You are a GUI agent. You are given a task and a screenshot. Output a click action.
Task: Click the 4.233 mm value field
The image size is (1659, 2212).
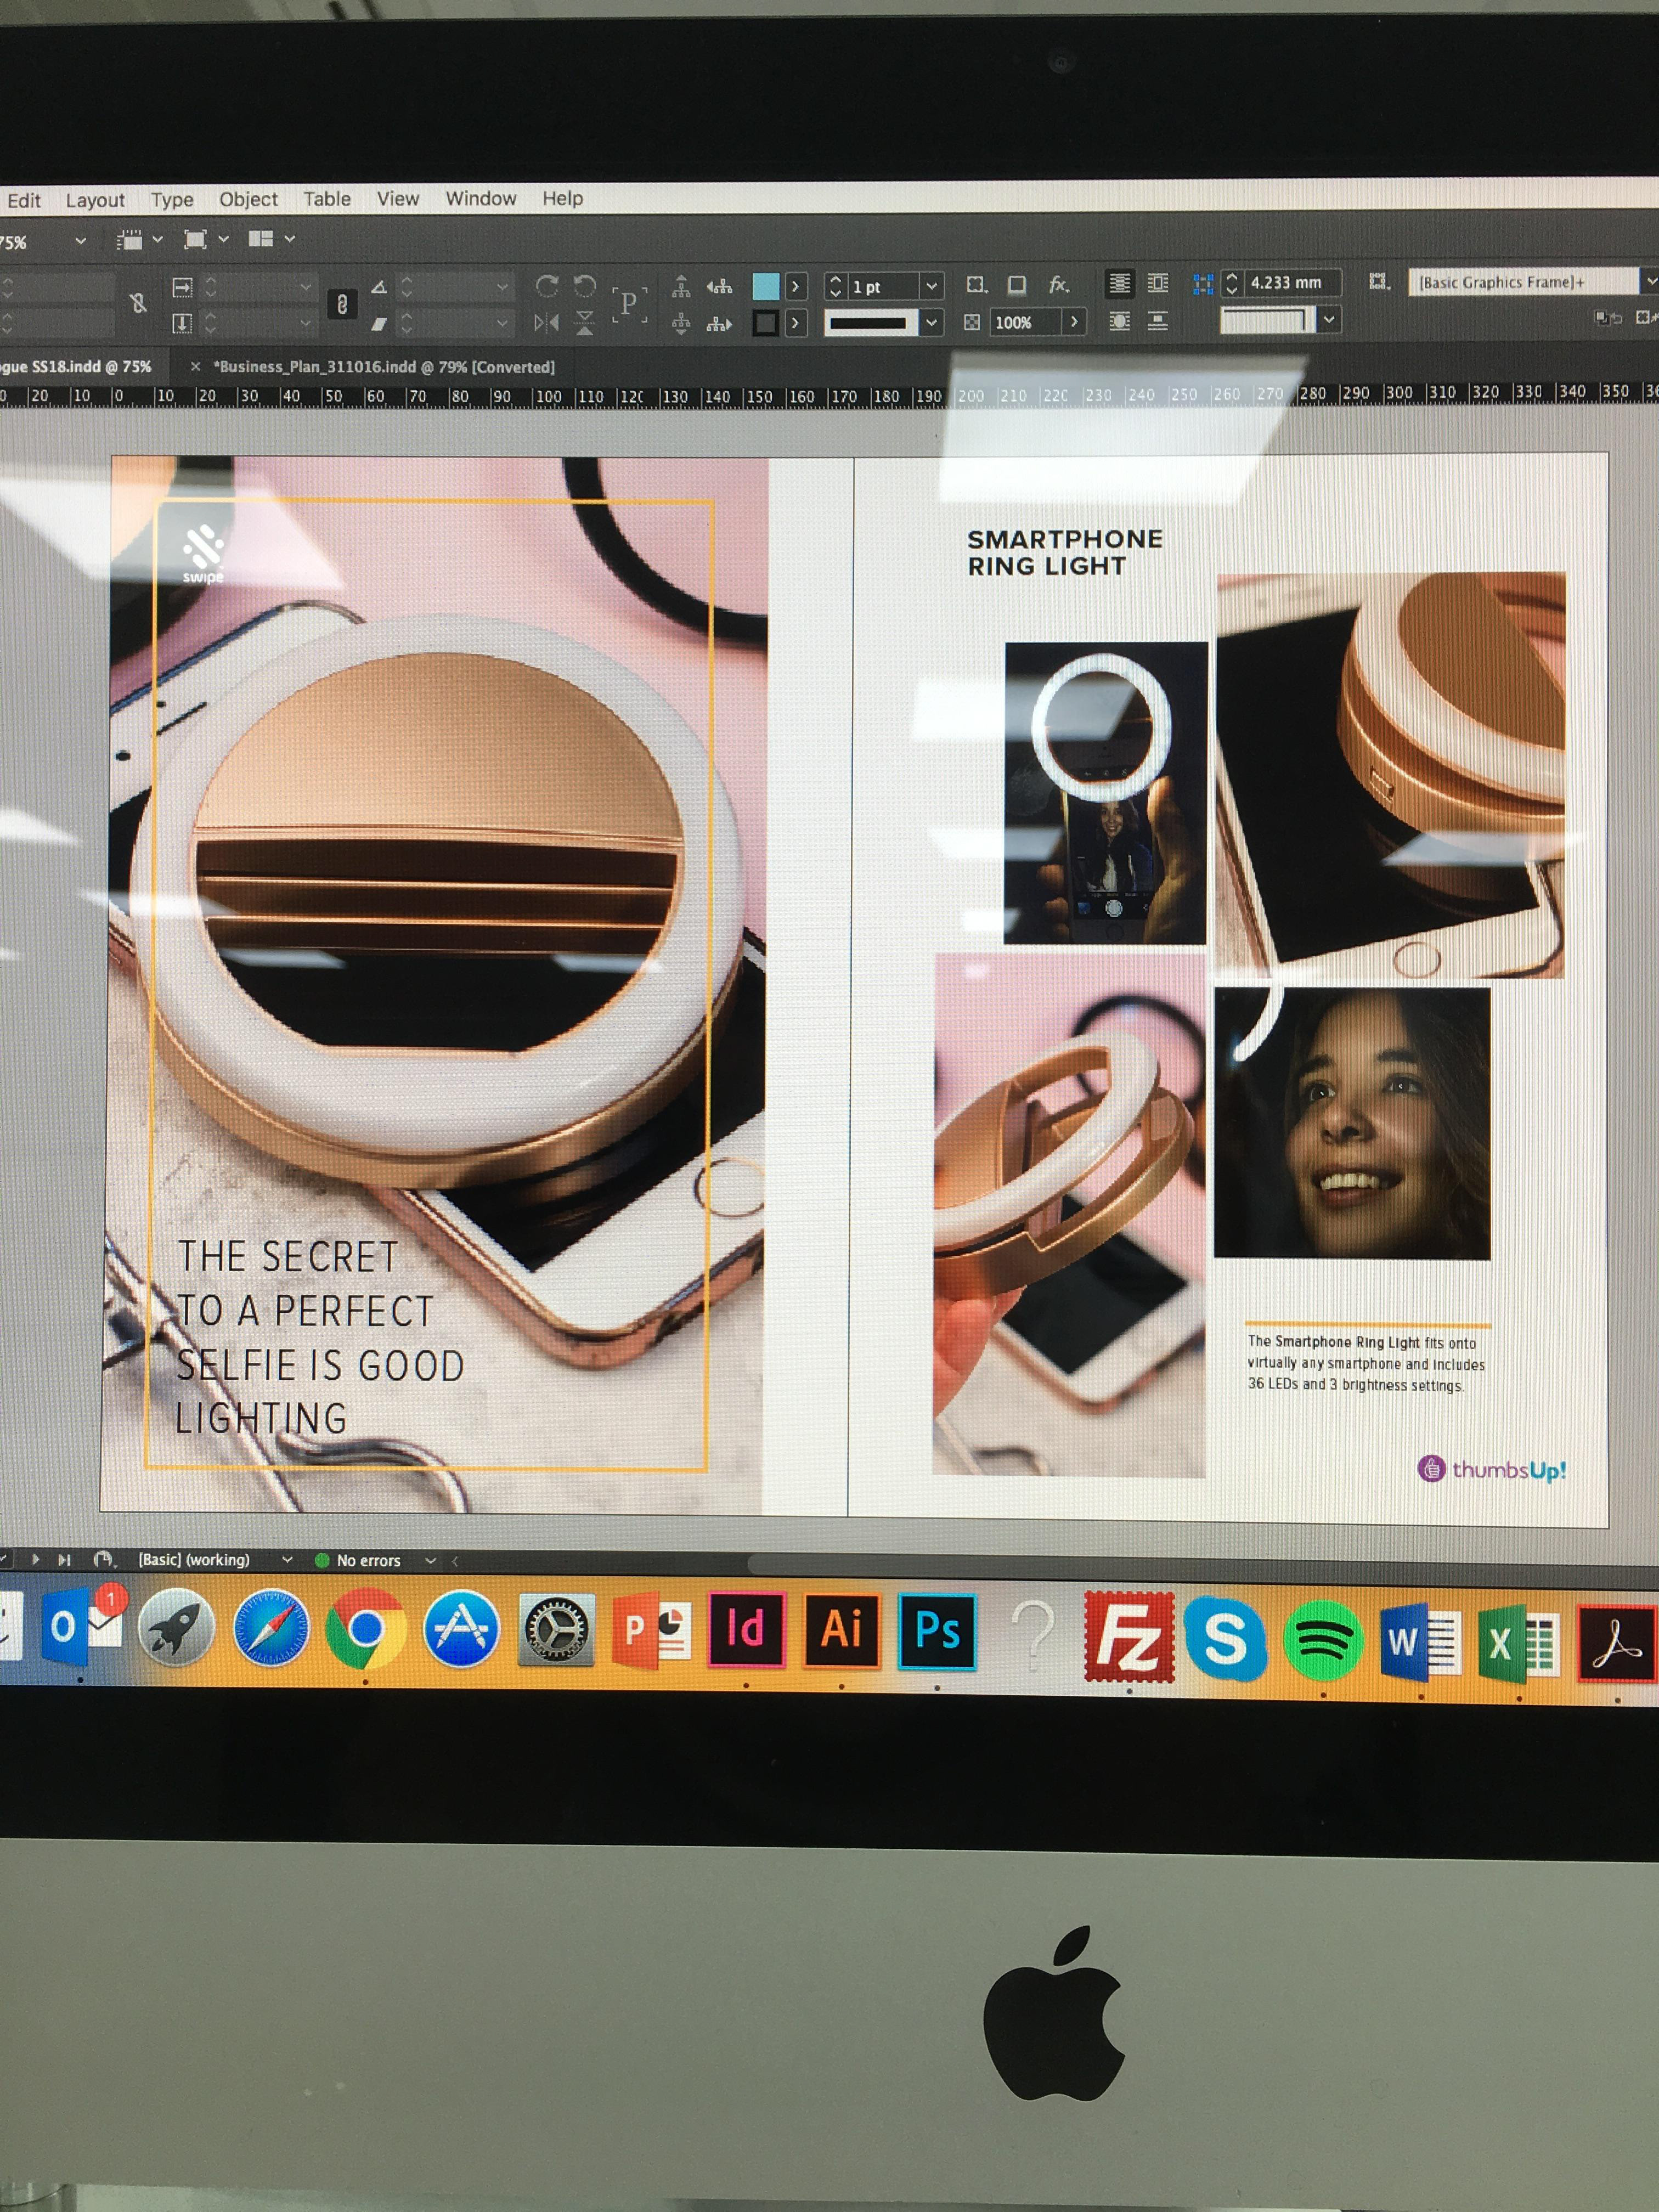click(x=1294, y=283)
